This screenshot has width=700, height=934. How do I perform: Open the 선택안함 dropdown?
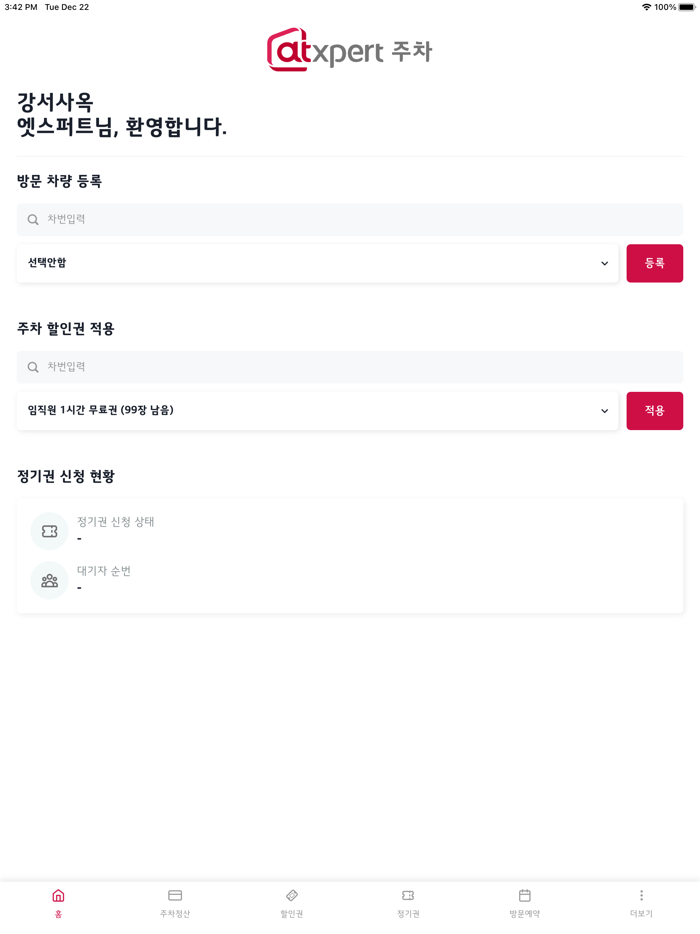click(x=317, y=263)
